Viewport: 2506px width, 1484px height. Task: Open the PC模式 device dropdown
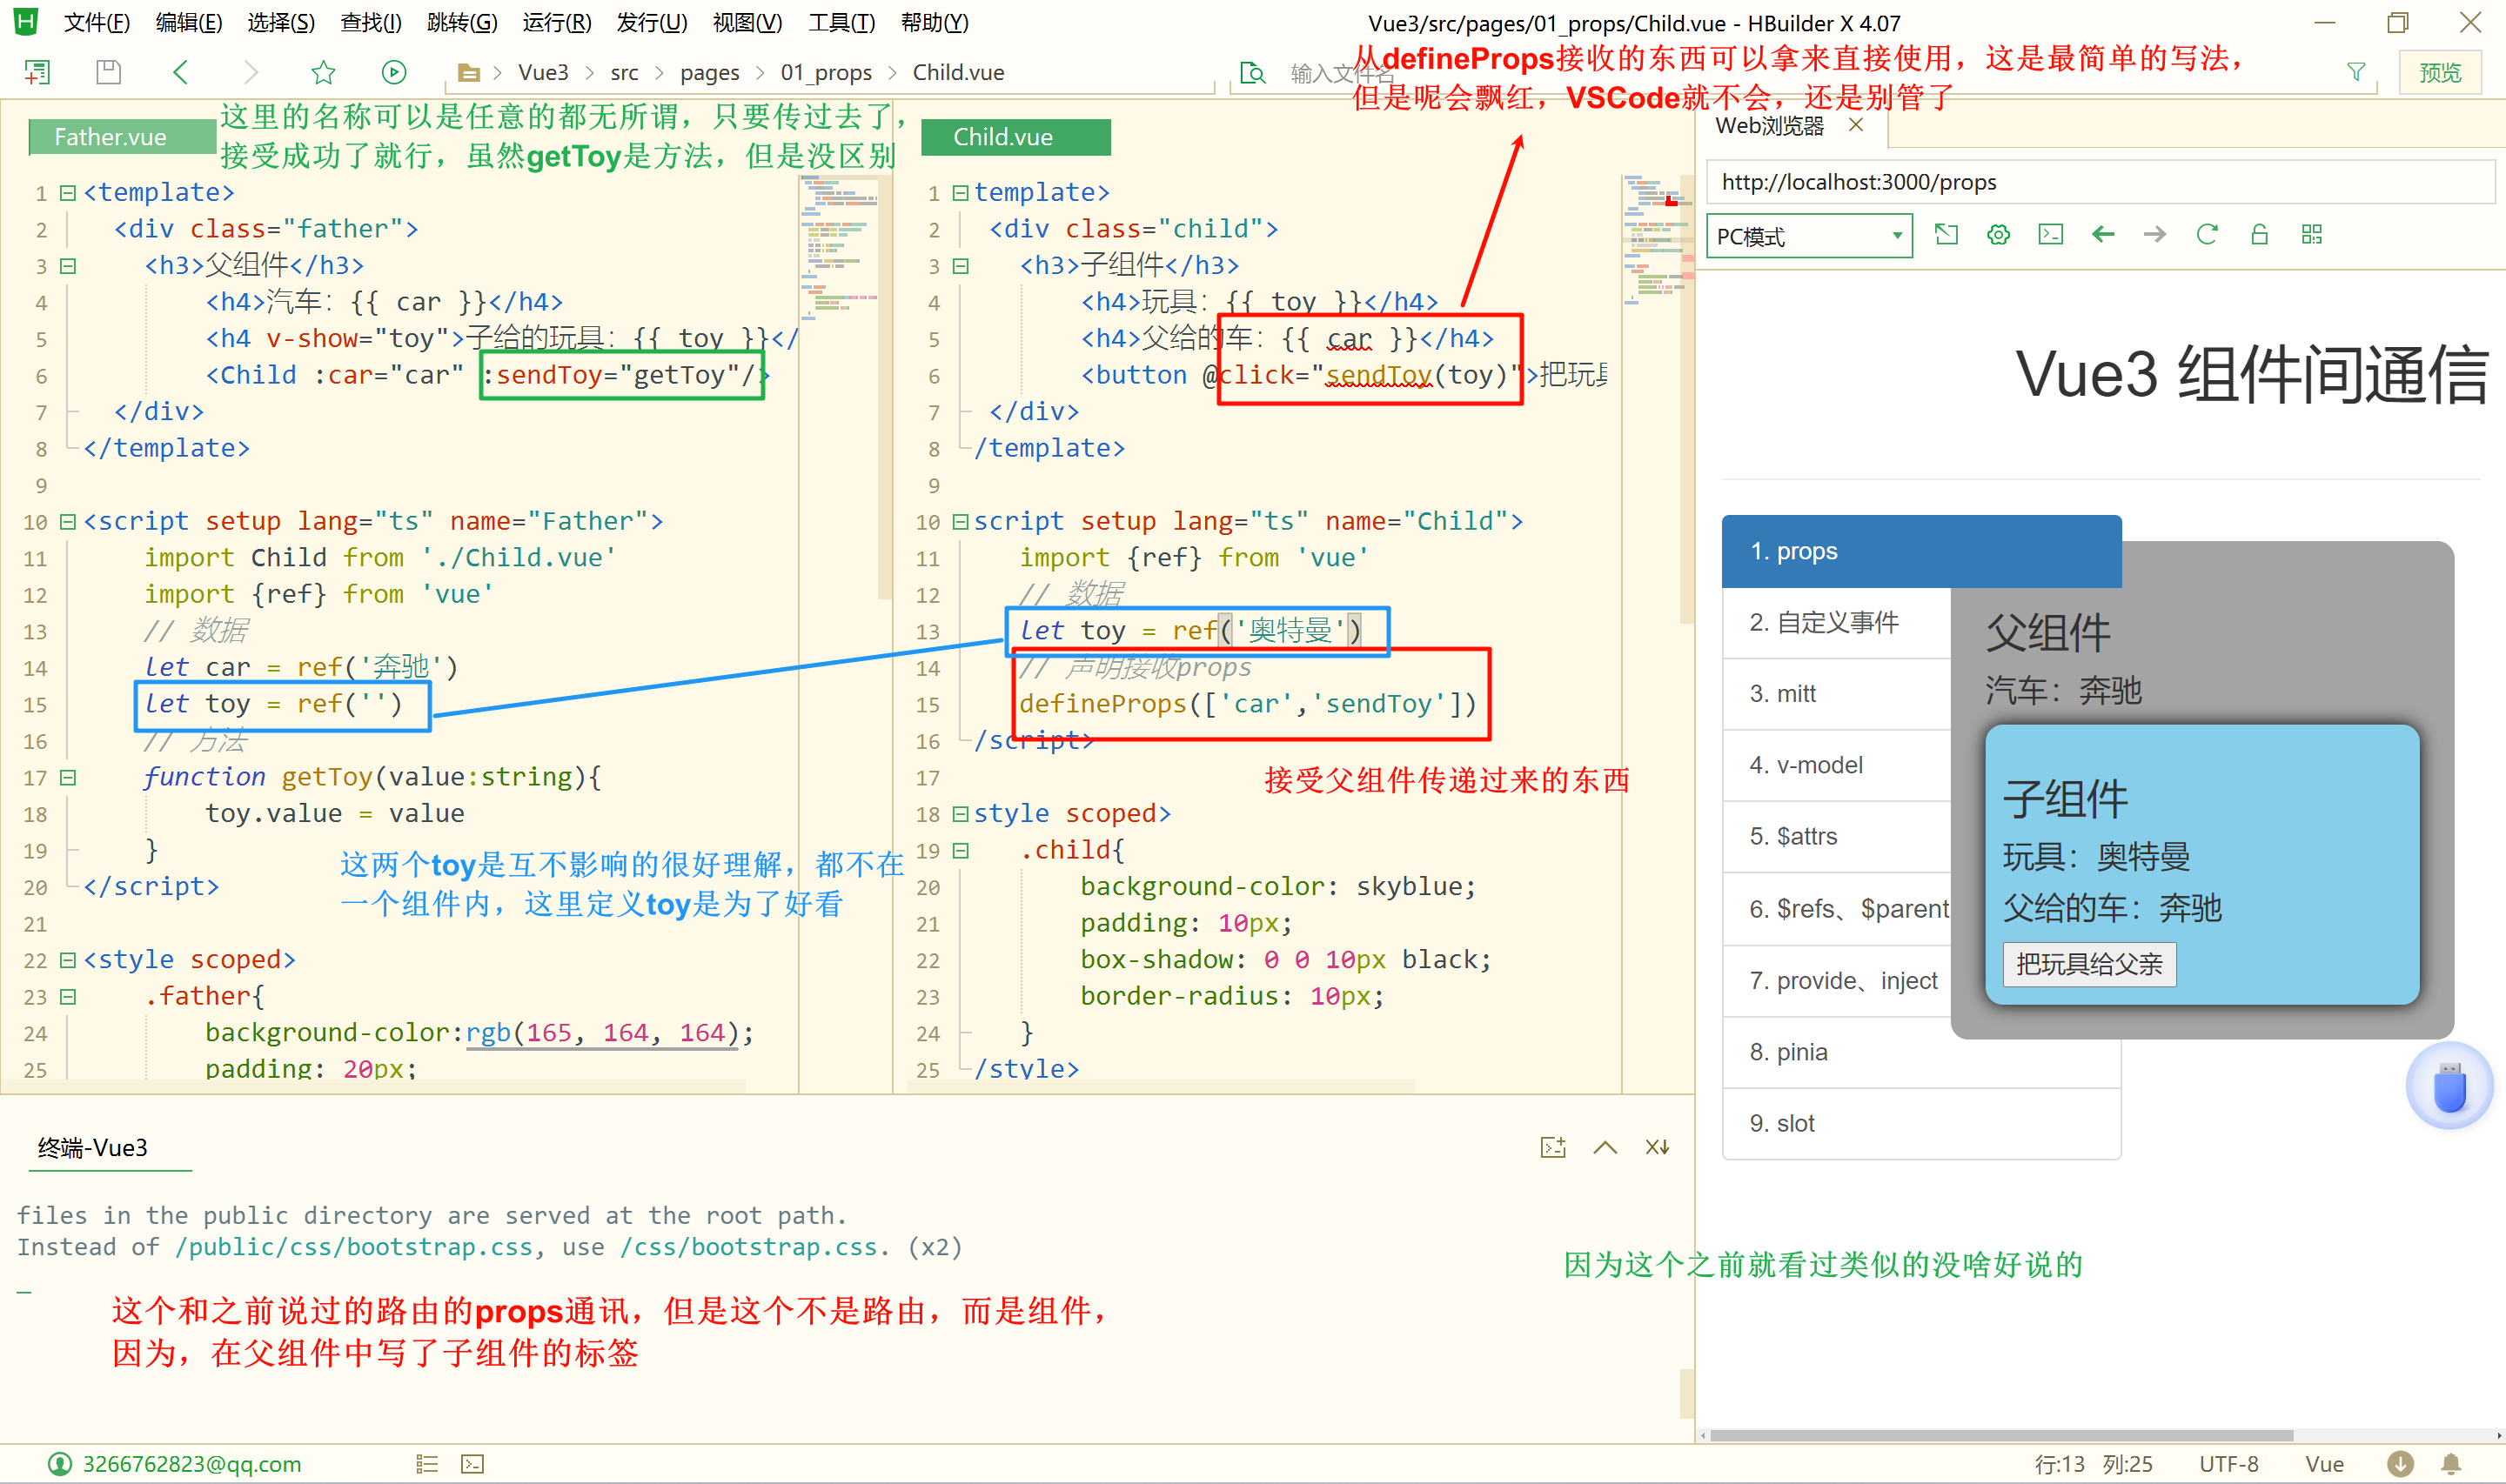1808,236
